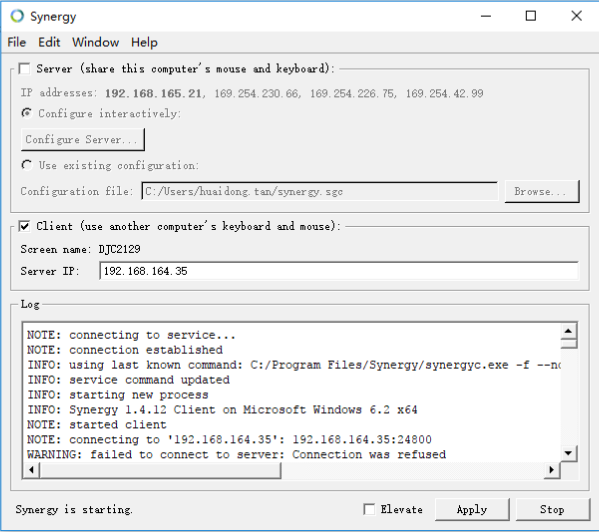
Task: Select Use existing configuration radio button
Action: coord(27,165)
